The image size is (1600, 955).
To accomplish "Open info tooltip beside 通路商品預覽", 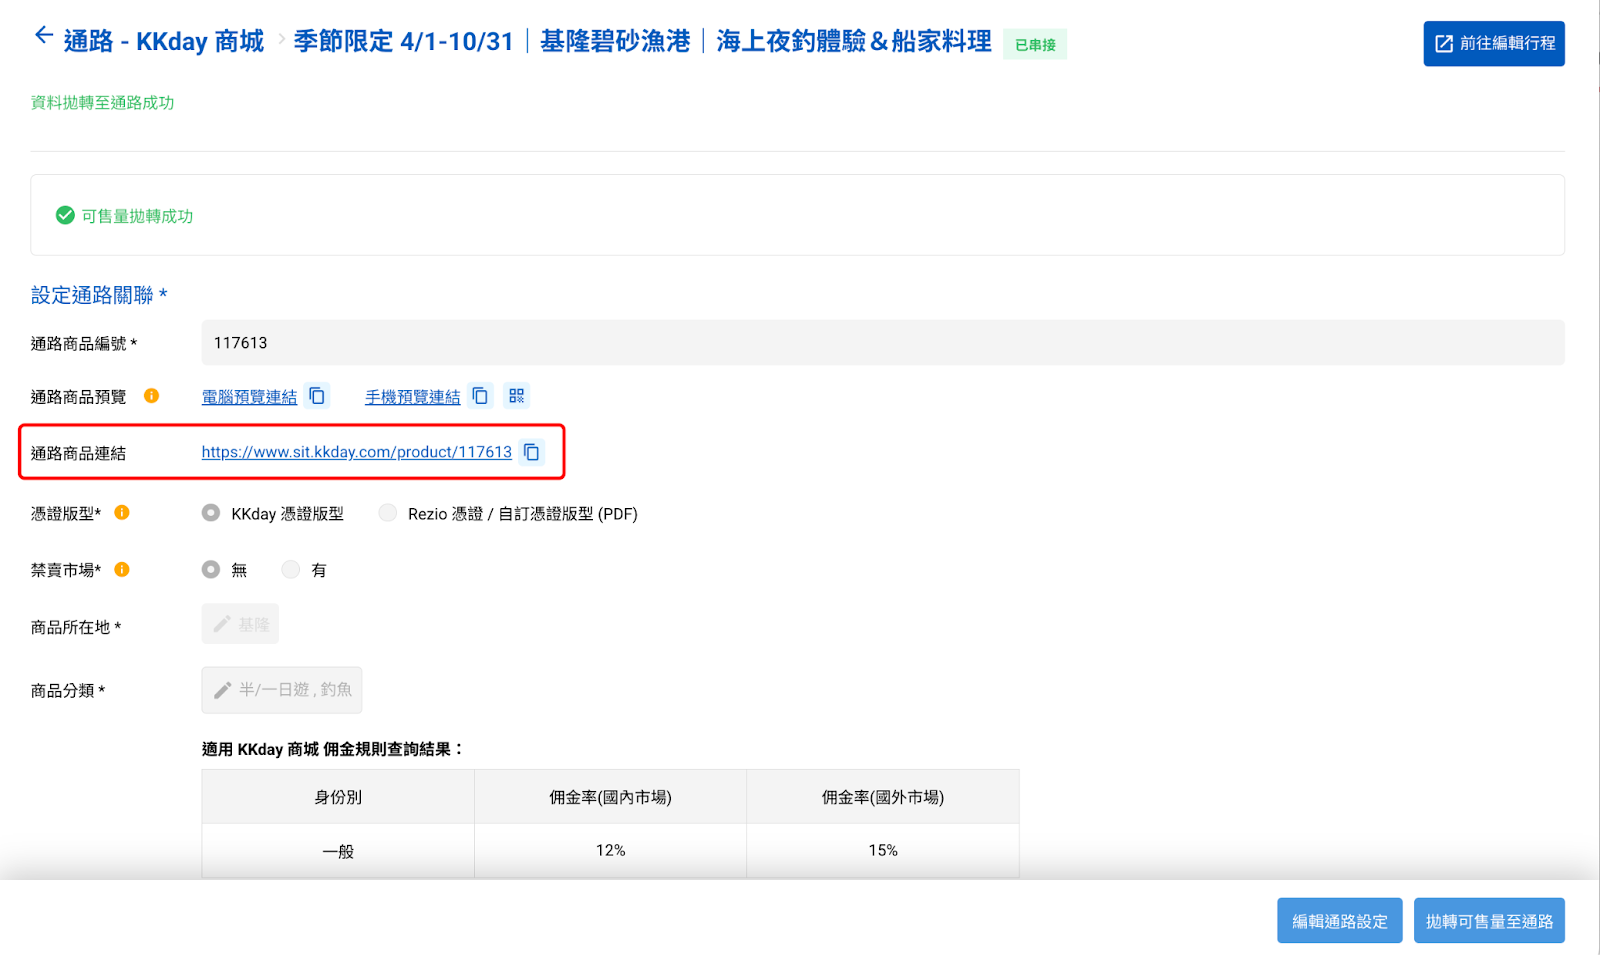I will pos(152,396).
